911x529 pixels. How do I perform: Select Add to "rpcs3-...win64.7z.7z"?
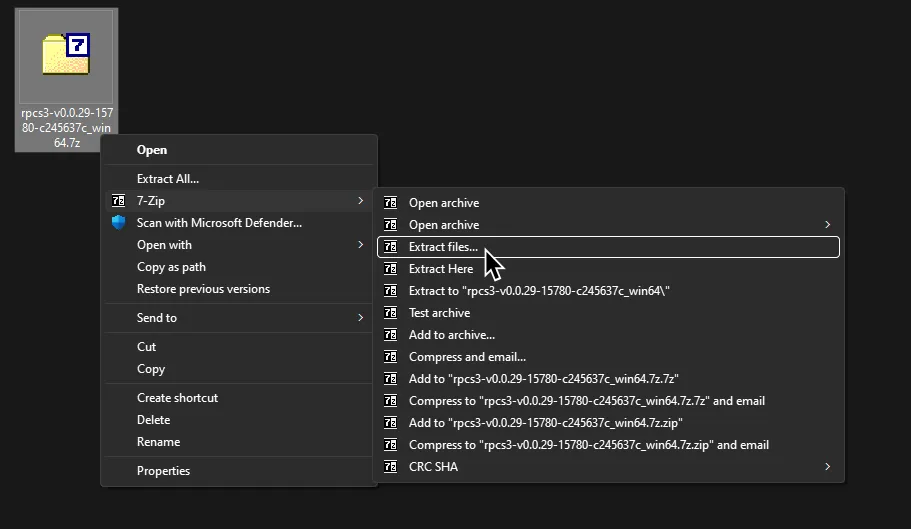608,379
